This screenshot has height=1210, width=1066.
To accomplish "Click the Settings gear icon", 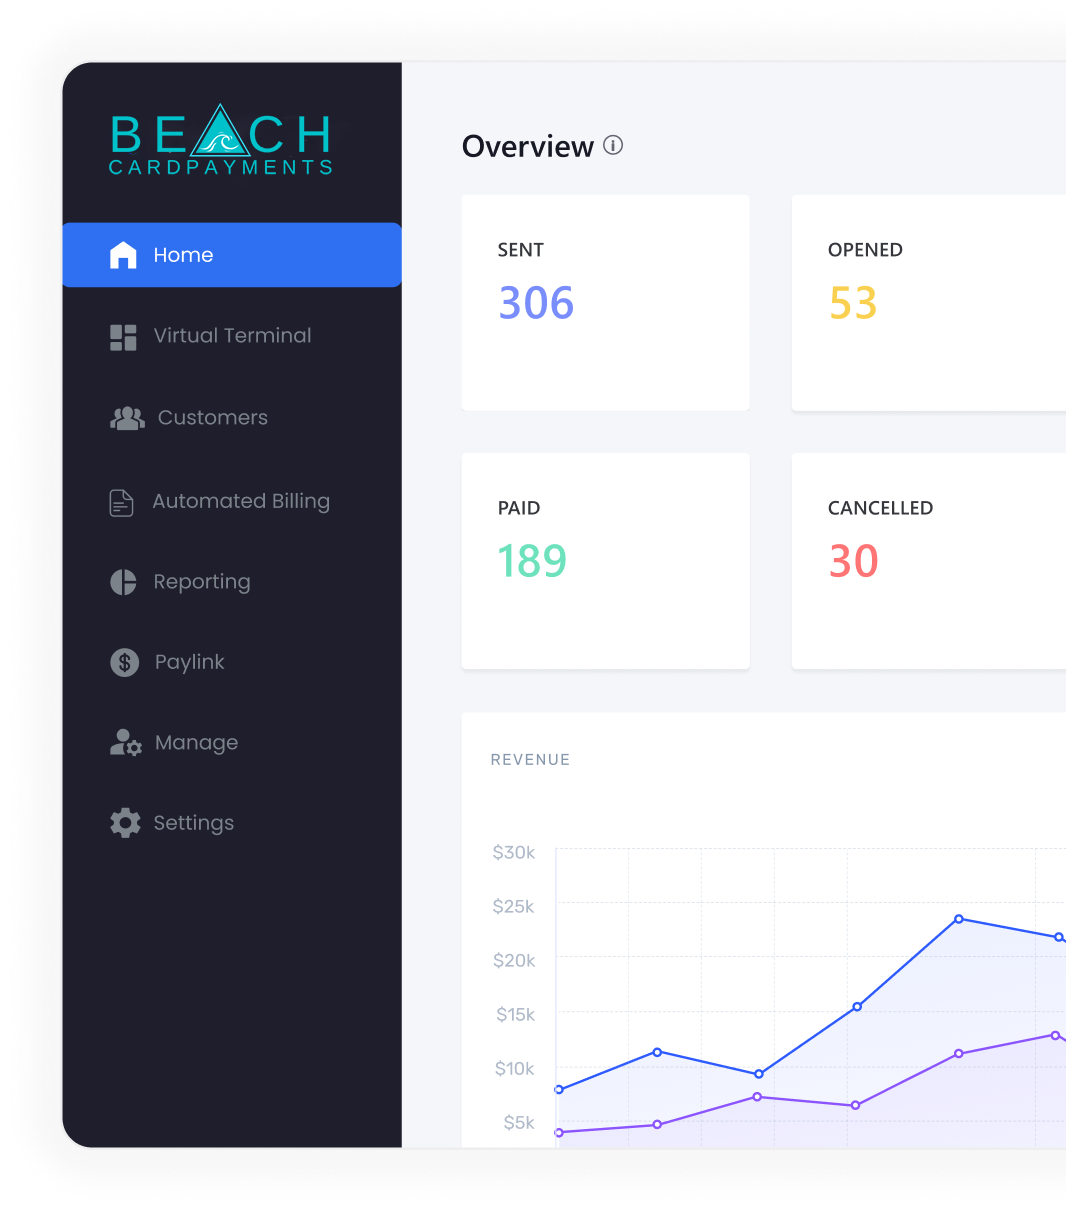I will point(125,823).
